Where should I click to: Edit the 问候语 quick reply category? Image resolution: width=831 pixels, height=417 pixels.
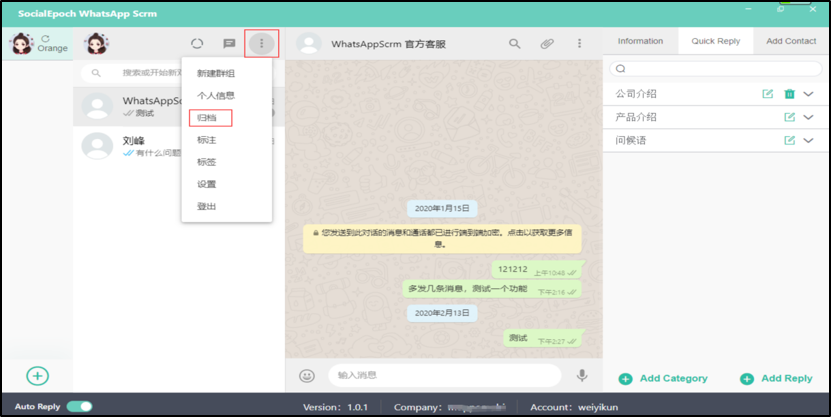pos(789,140)
